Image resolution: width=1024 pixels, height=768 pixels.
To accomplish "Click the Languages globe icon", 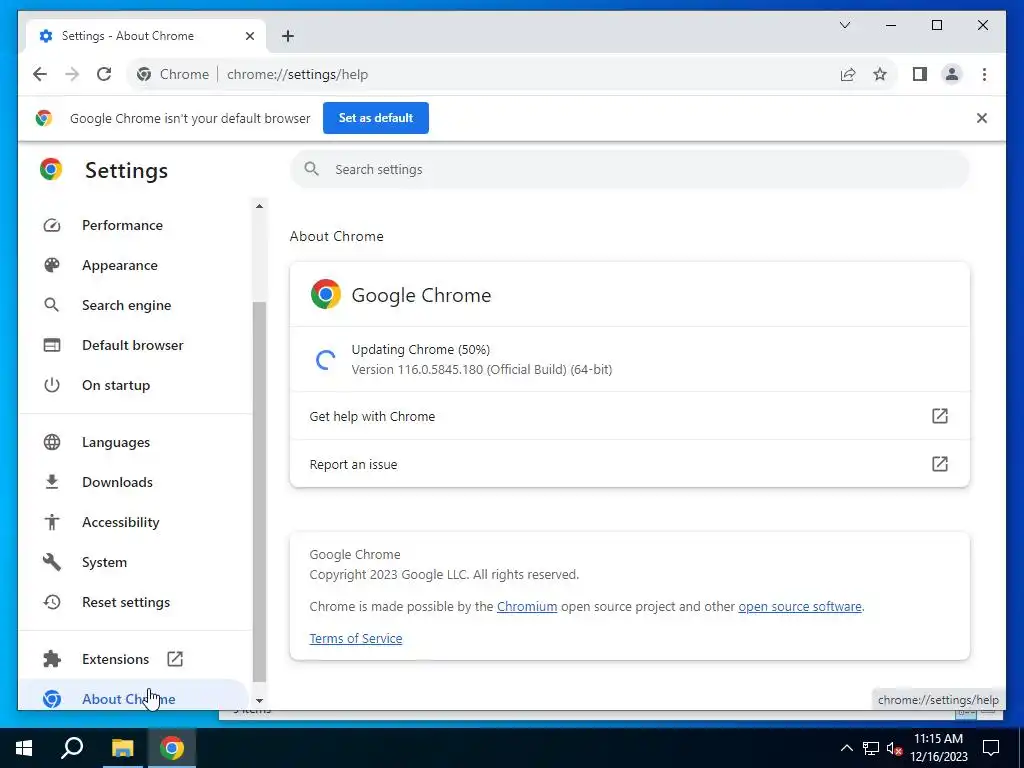I will [52, 442].
